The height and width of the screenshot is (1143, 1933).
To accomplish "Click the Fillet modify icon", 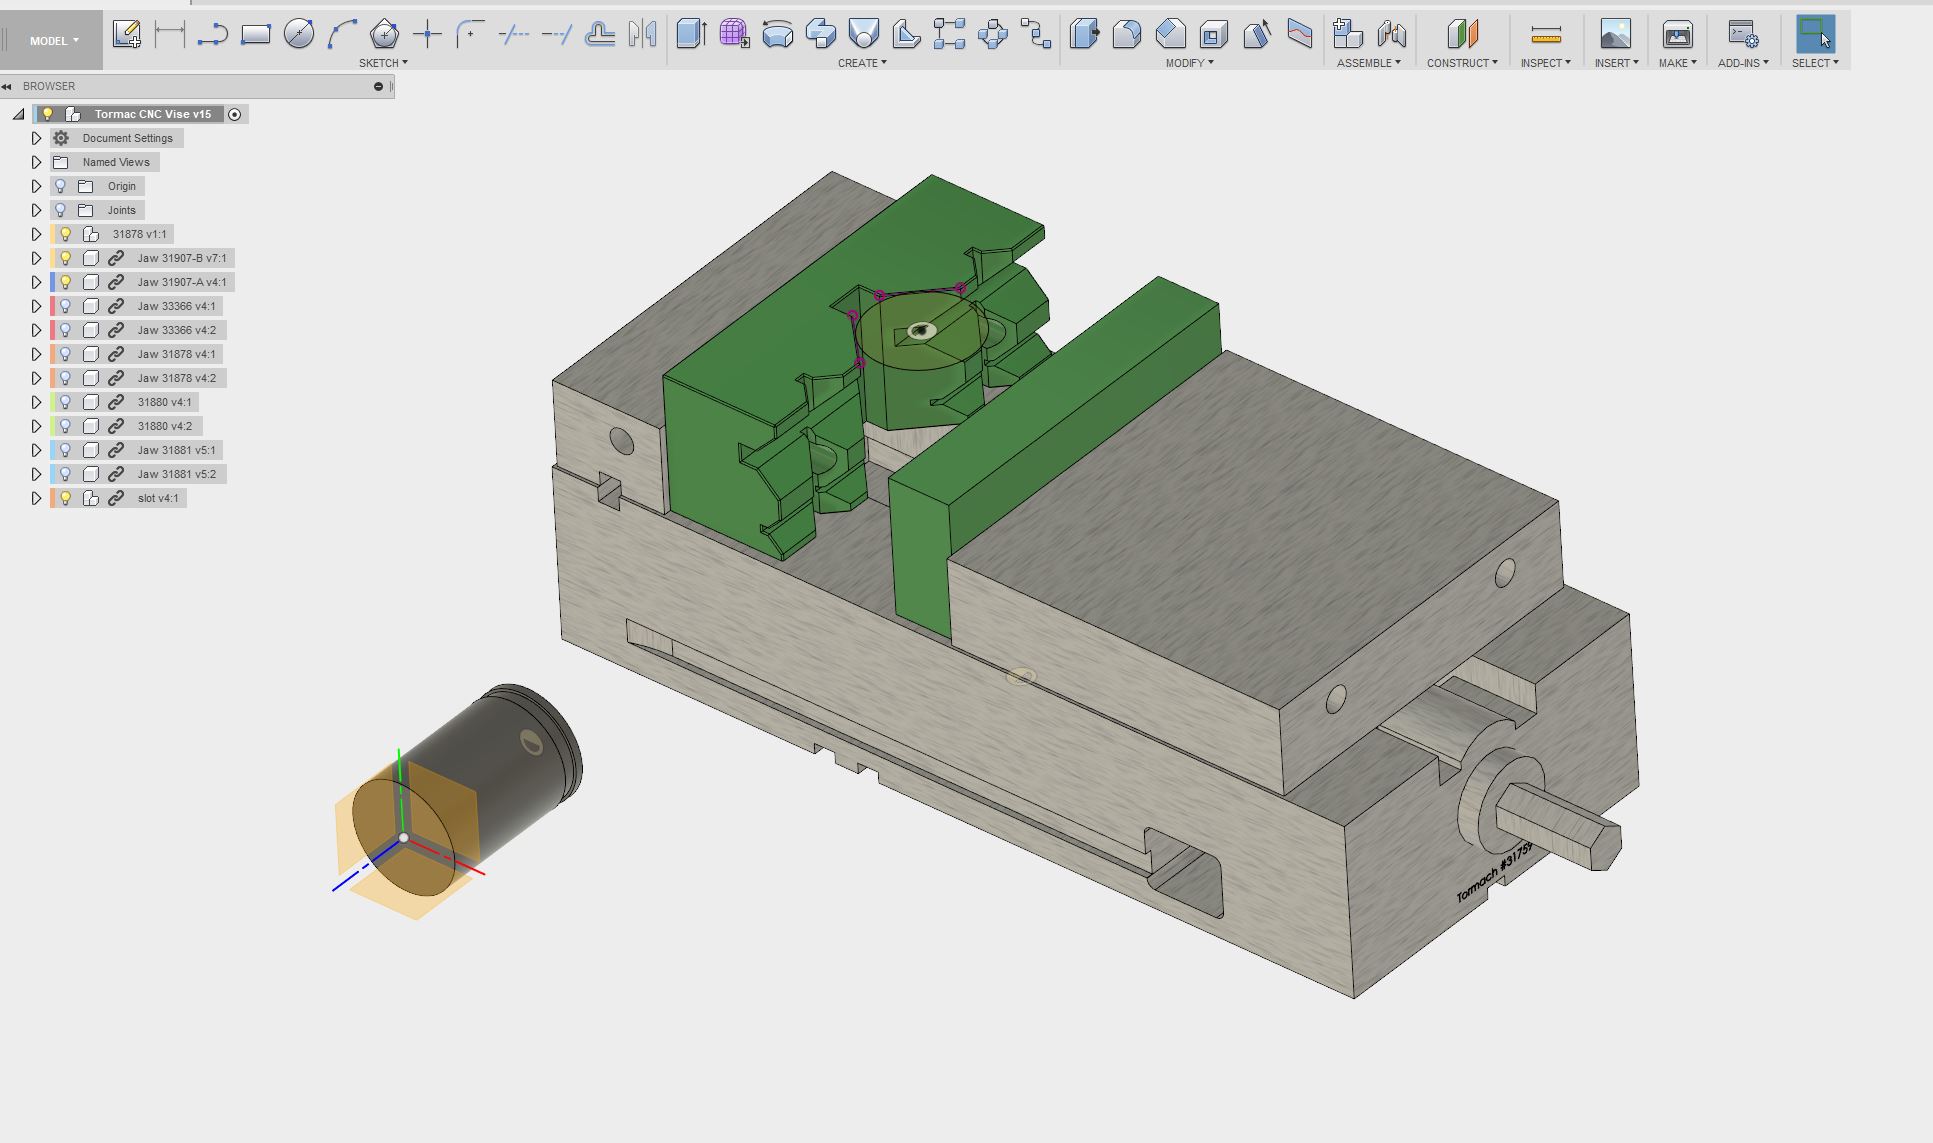I will (1126, 34).
